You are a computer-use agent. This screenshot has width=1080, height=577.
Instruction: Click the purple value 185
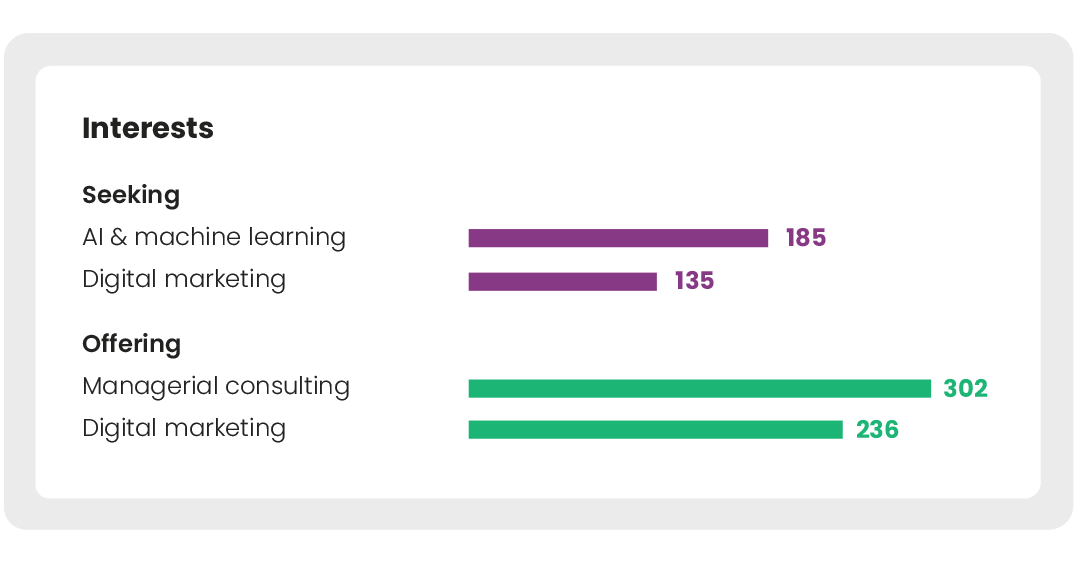click(806, 238)
